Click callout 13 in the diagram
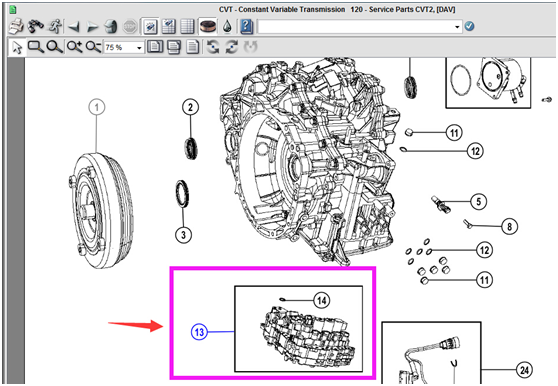The image size is (558, 386). [x=199, y=332]
